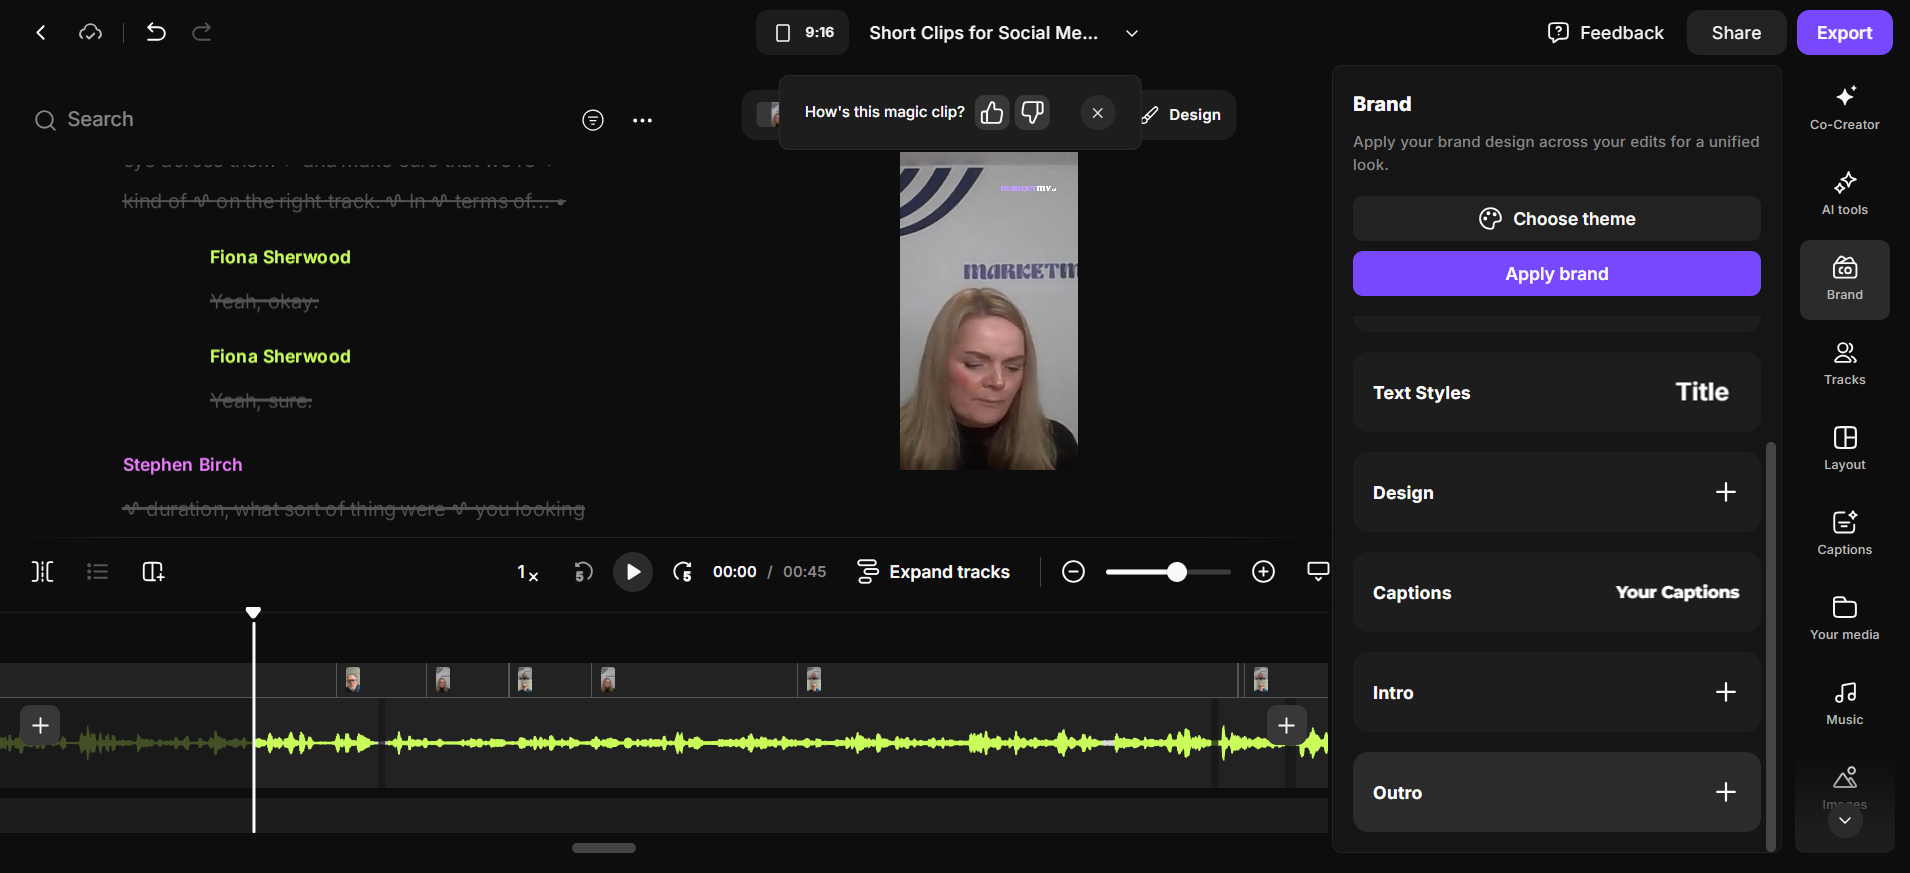Play the video clip
The image size is (1910, 873).
[633, 572]
